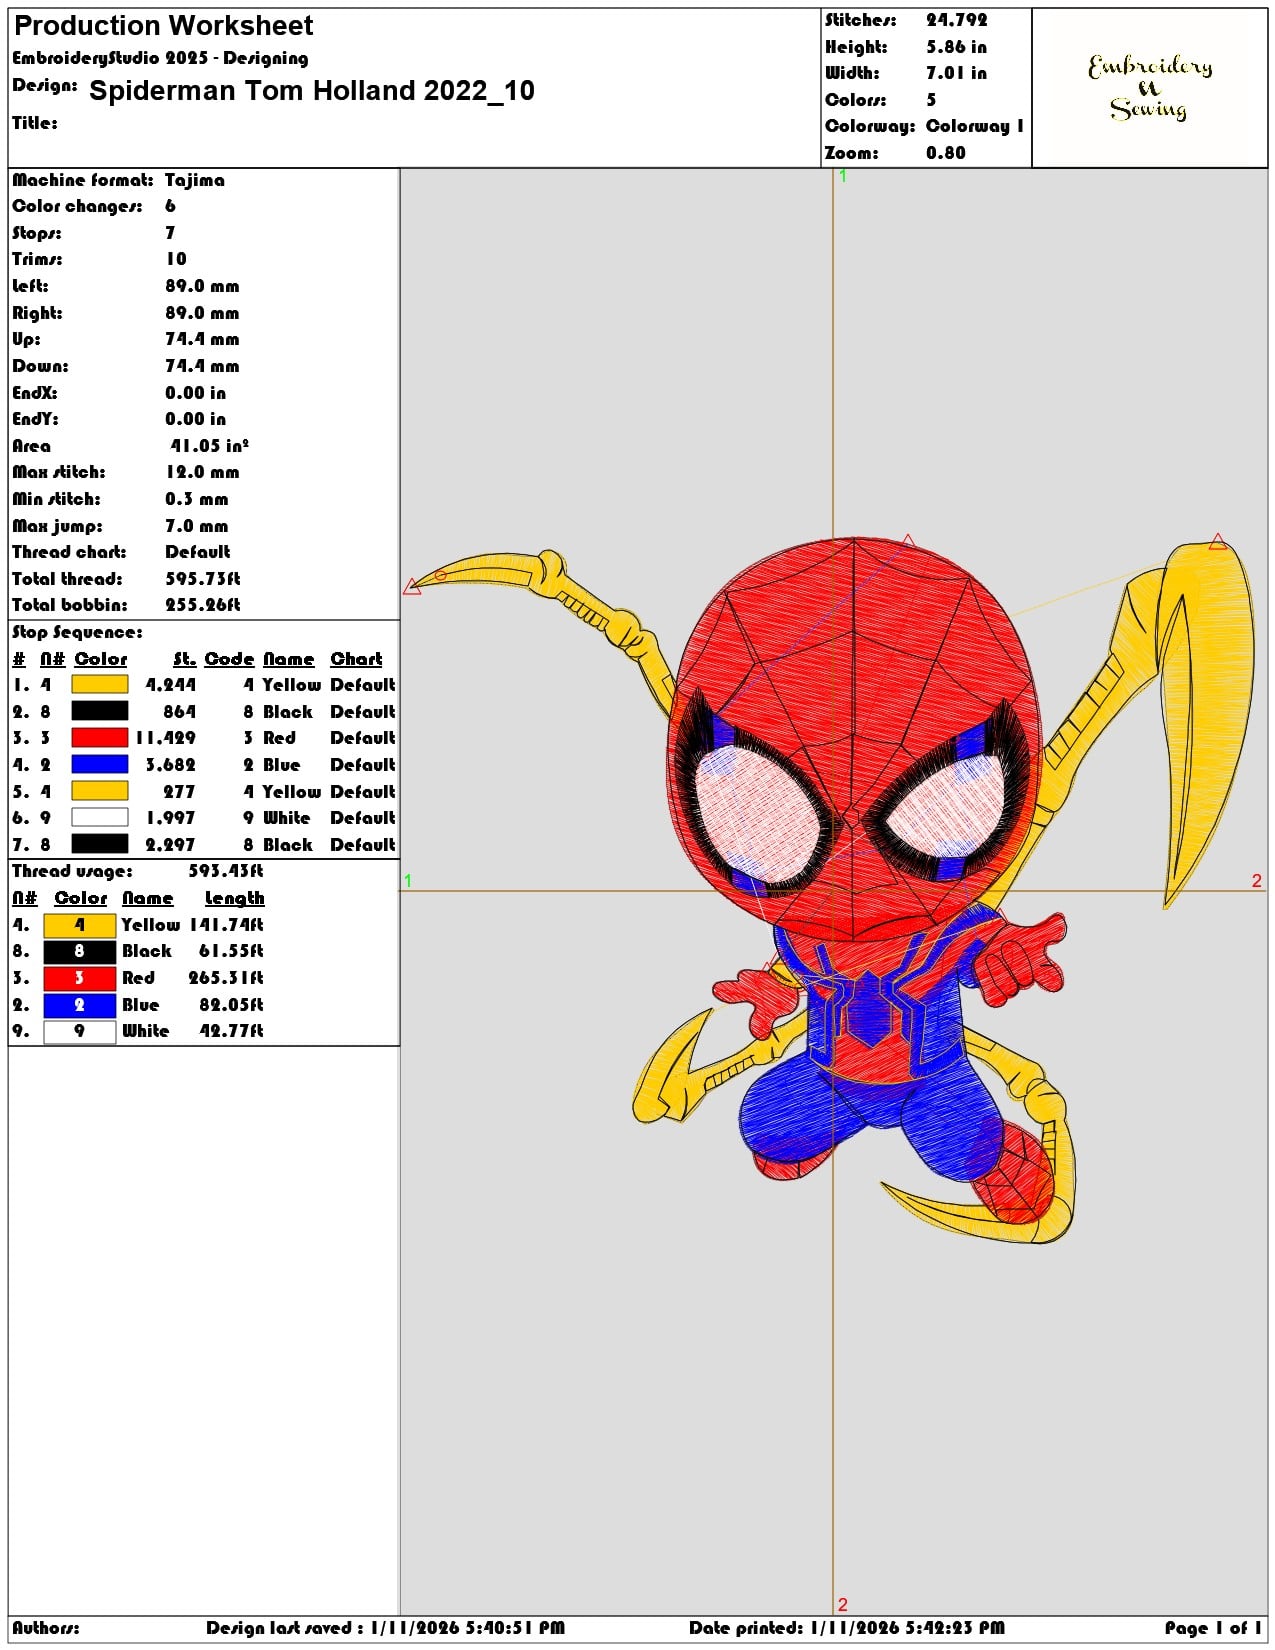Click the Total thread value 595.73ft

pos(203,579)
